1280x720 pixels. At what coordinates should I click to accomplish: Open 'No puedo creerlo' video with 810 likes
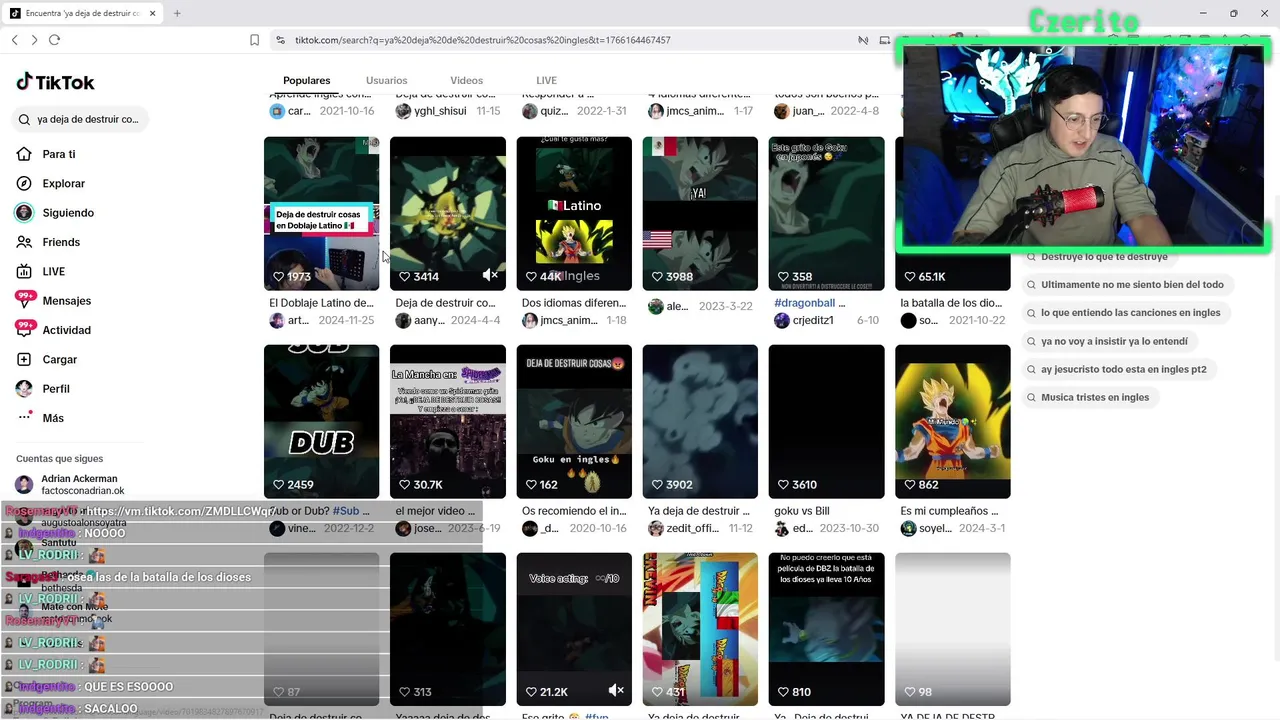(x=826, y=629)
